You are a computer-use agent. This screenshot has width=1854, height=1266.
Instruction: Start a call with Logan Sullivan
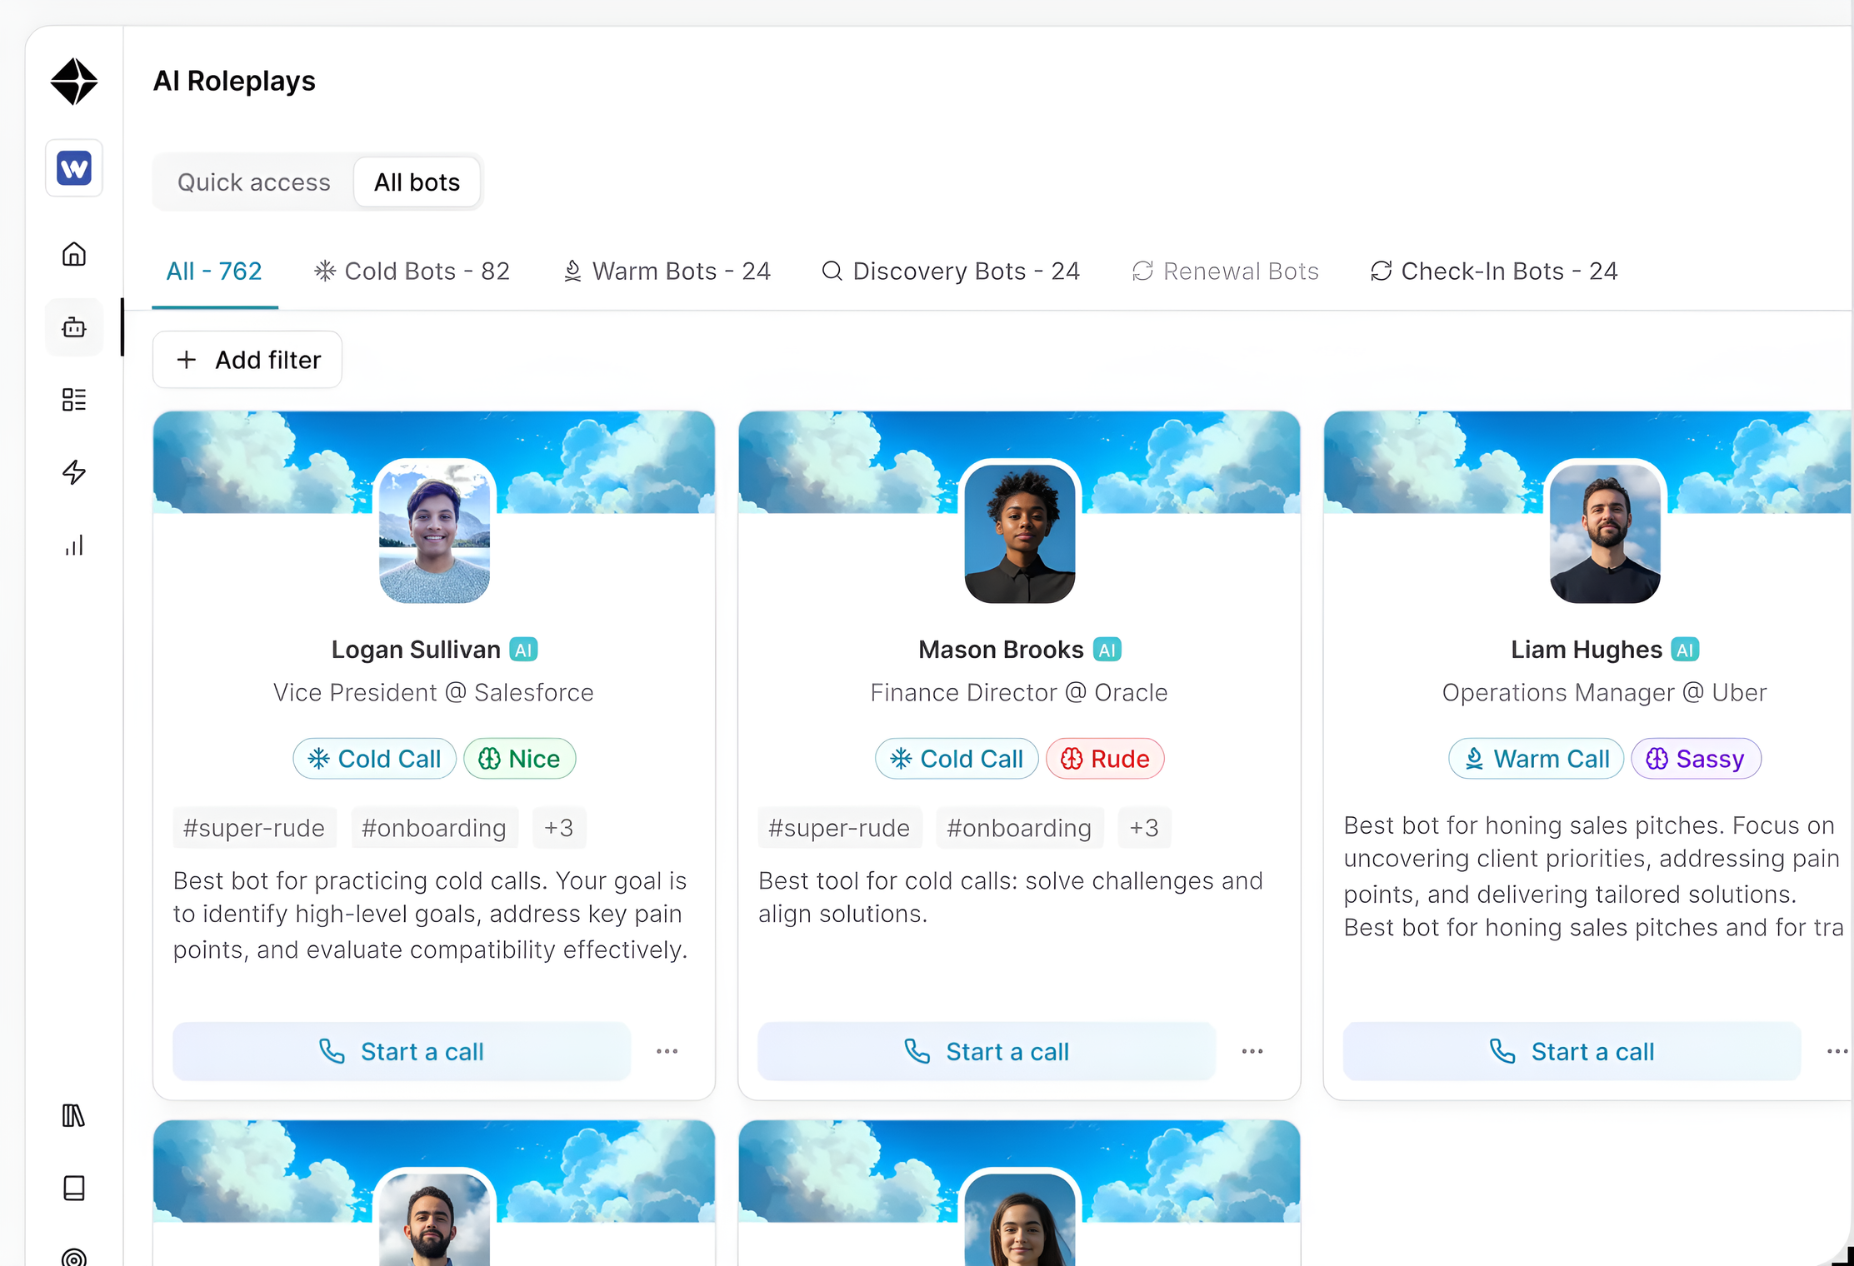pyautogui.click(x=401, y=1051)
